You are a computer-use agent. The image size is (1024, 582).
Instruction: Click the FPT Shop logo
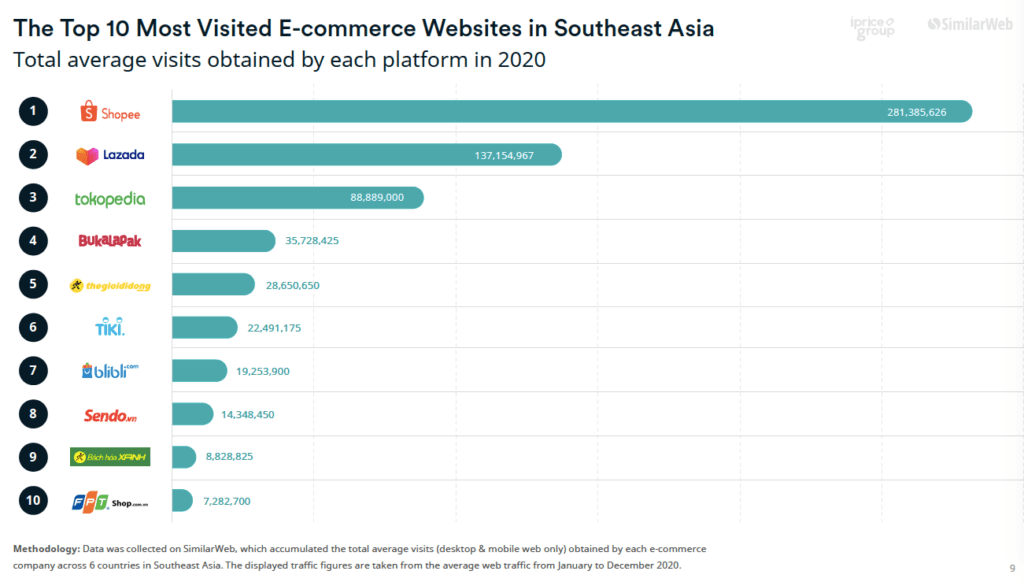point(110,500)
